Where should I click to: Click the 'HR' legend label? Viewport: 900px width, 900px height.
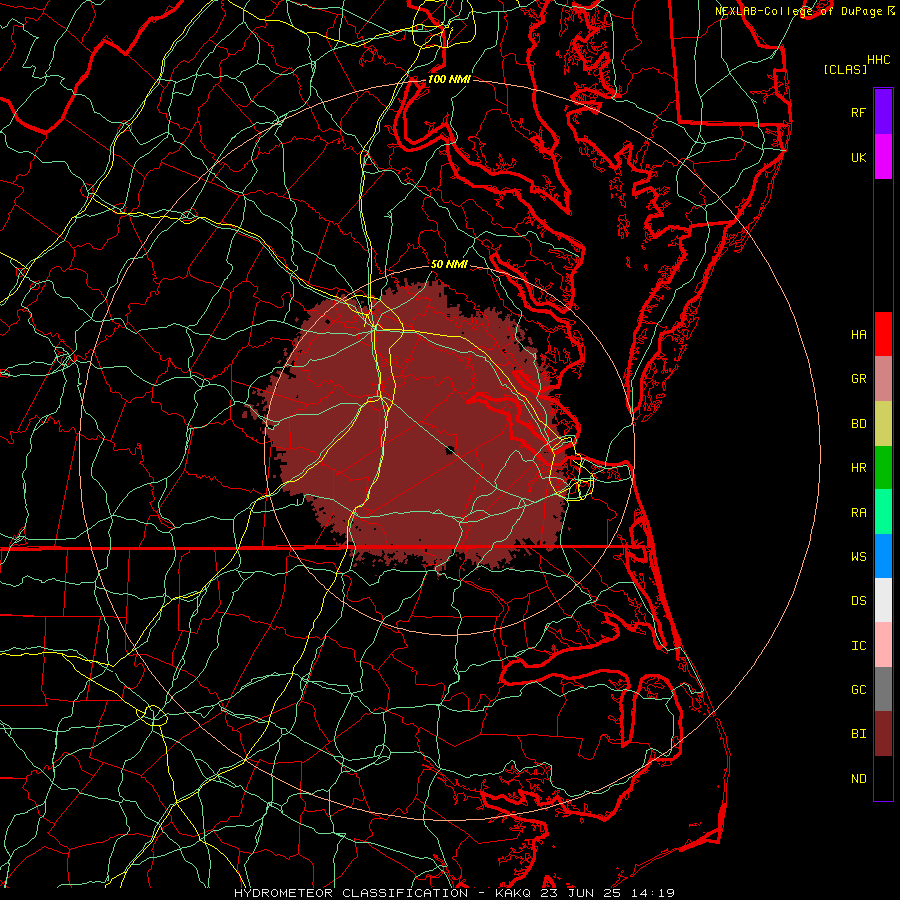(x=858, y=468)
